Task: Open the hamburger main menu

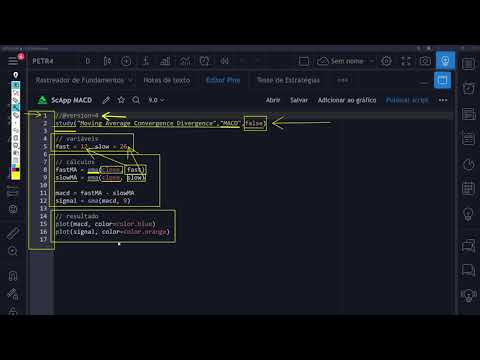Action: click(13, 61)
